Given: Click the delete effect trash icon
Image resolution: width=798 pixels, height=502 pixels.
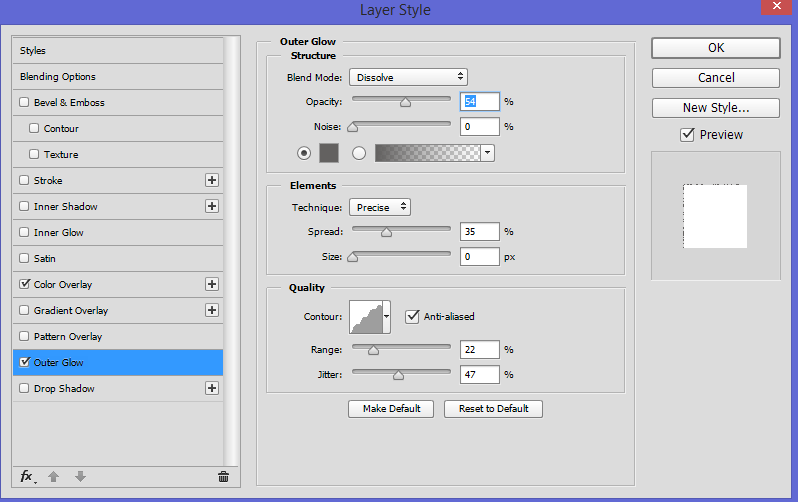Looking at the screenshot, I should pyautogui.click(x=223, y=476).
